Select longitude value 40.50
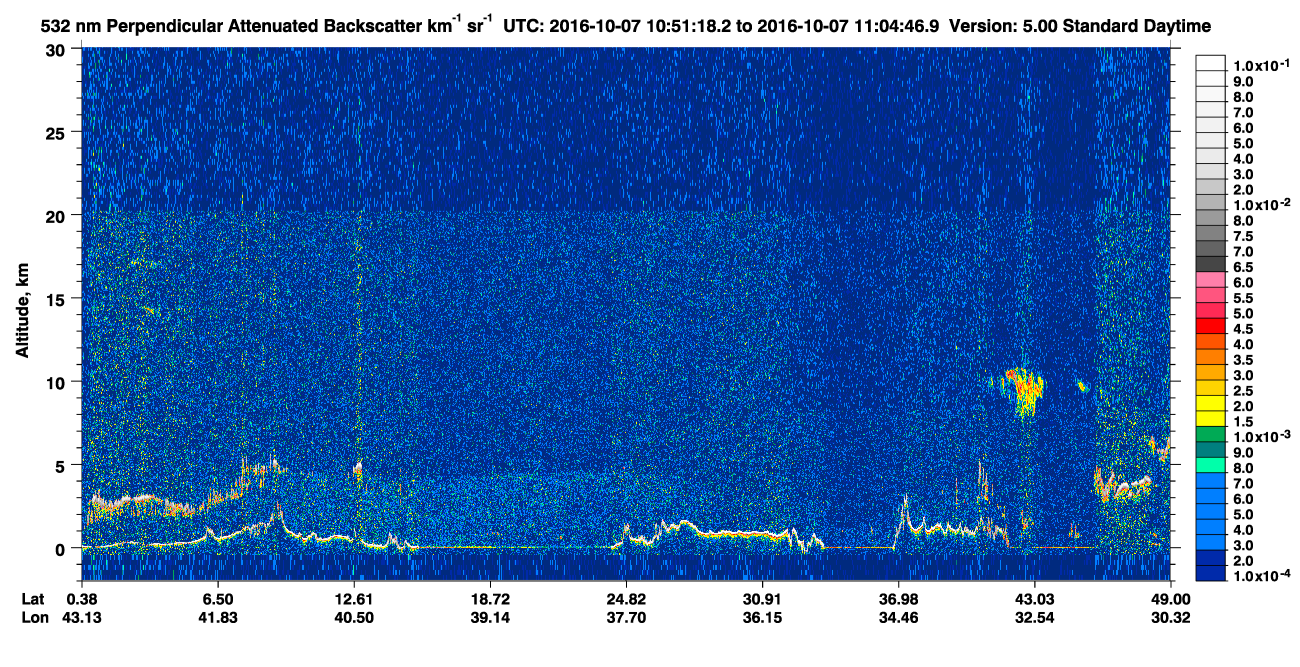The height and width of the screenshot is (667, 1300). [354, 617]
